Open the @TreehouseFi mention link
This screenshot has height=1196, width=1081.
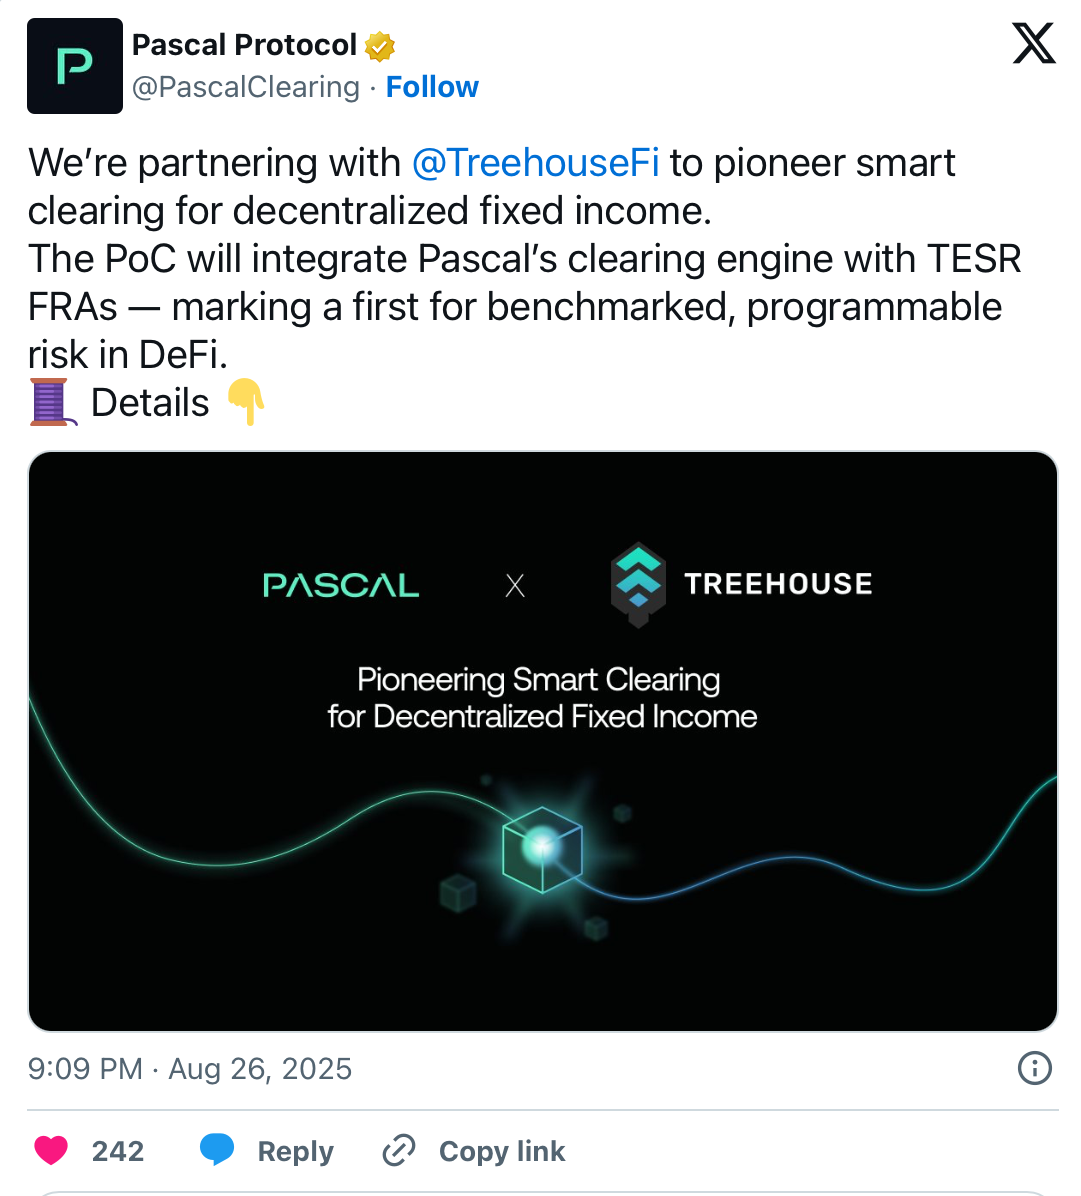536,162
